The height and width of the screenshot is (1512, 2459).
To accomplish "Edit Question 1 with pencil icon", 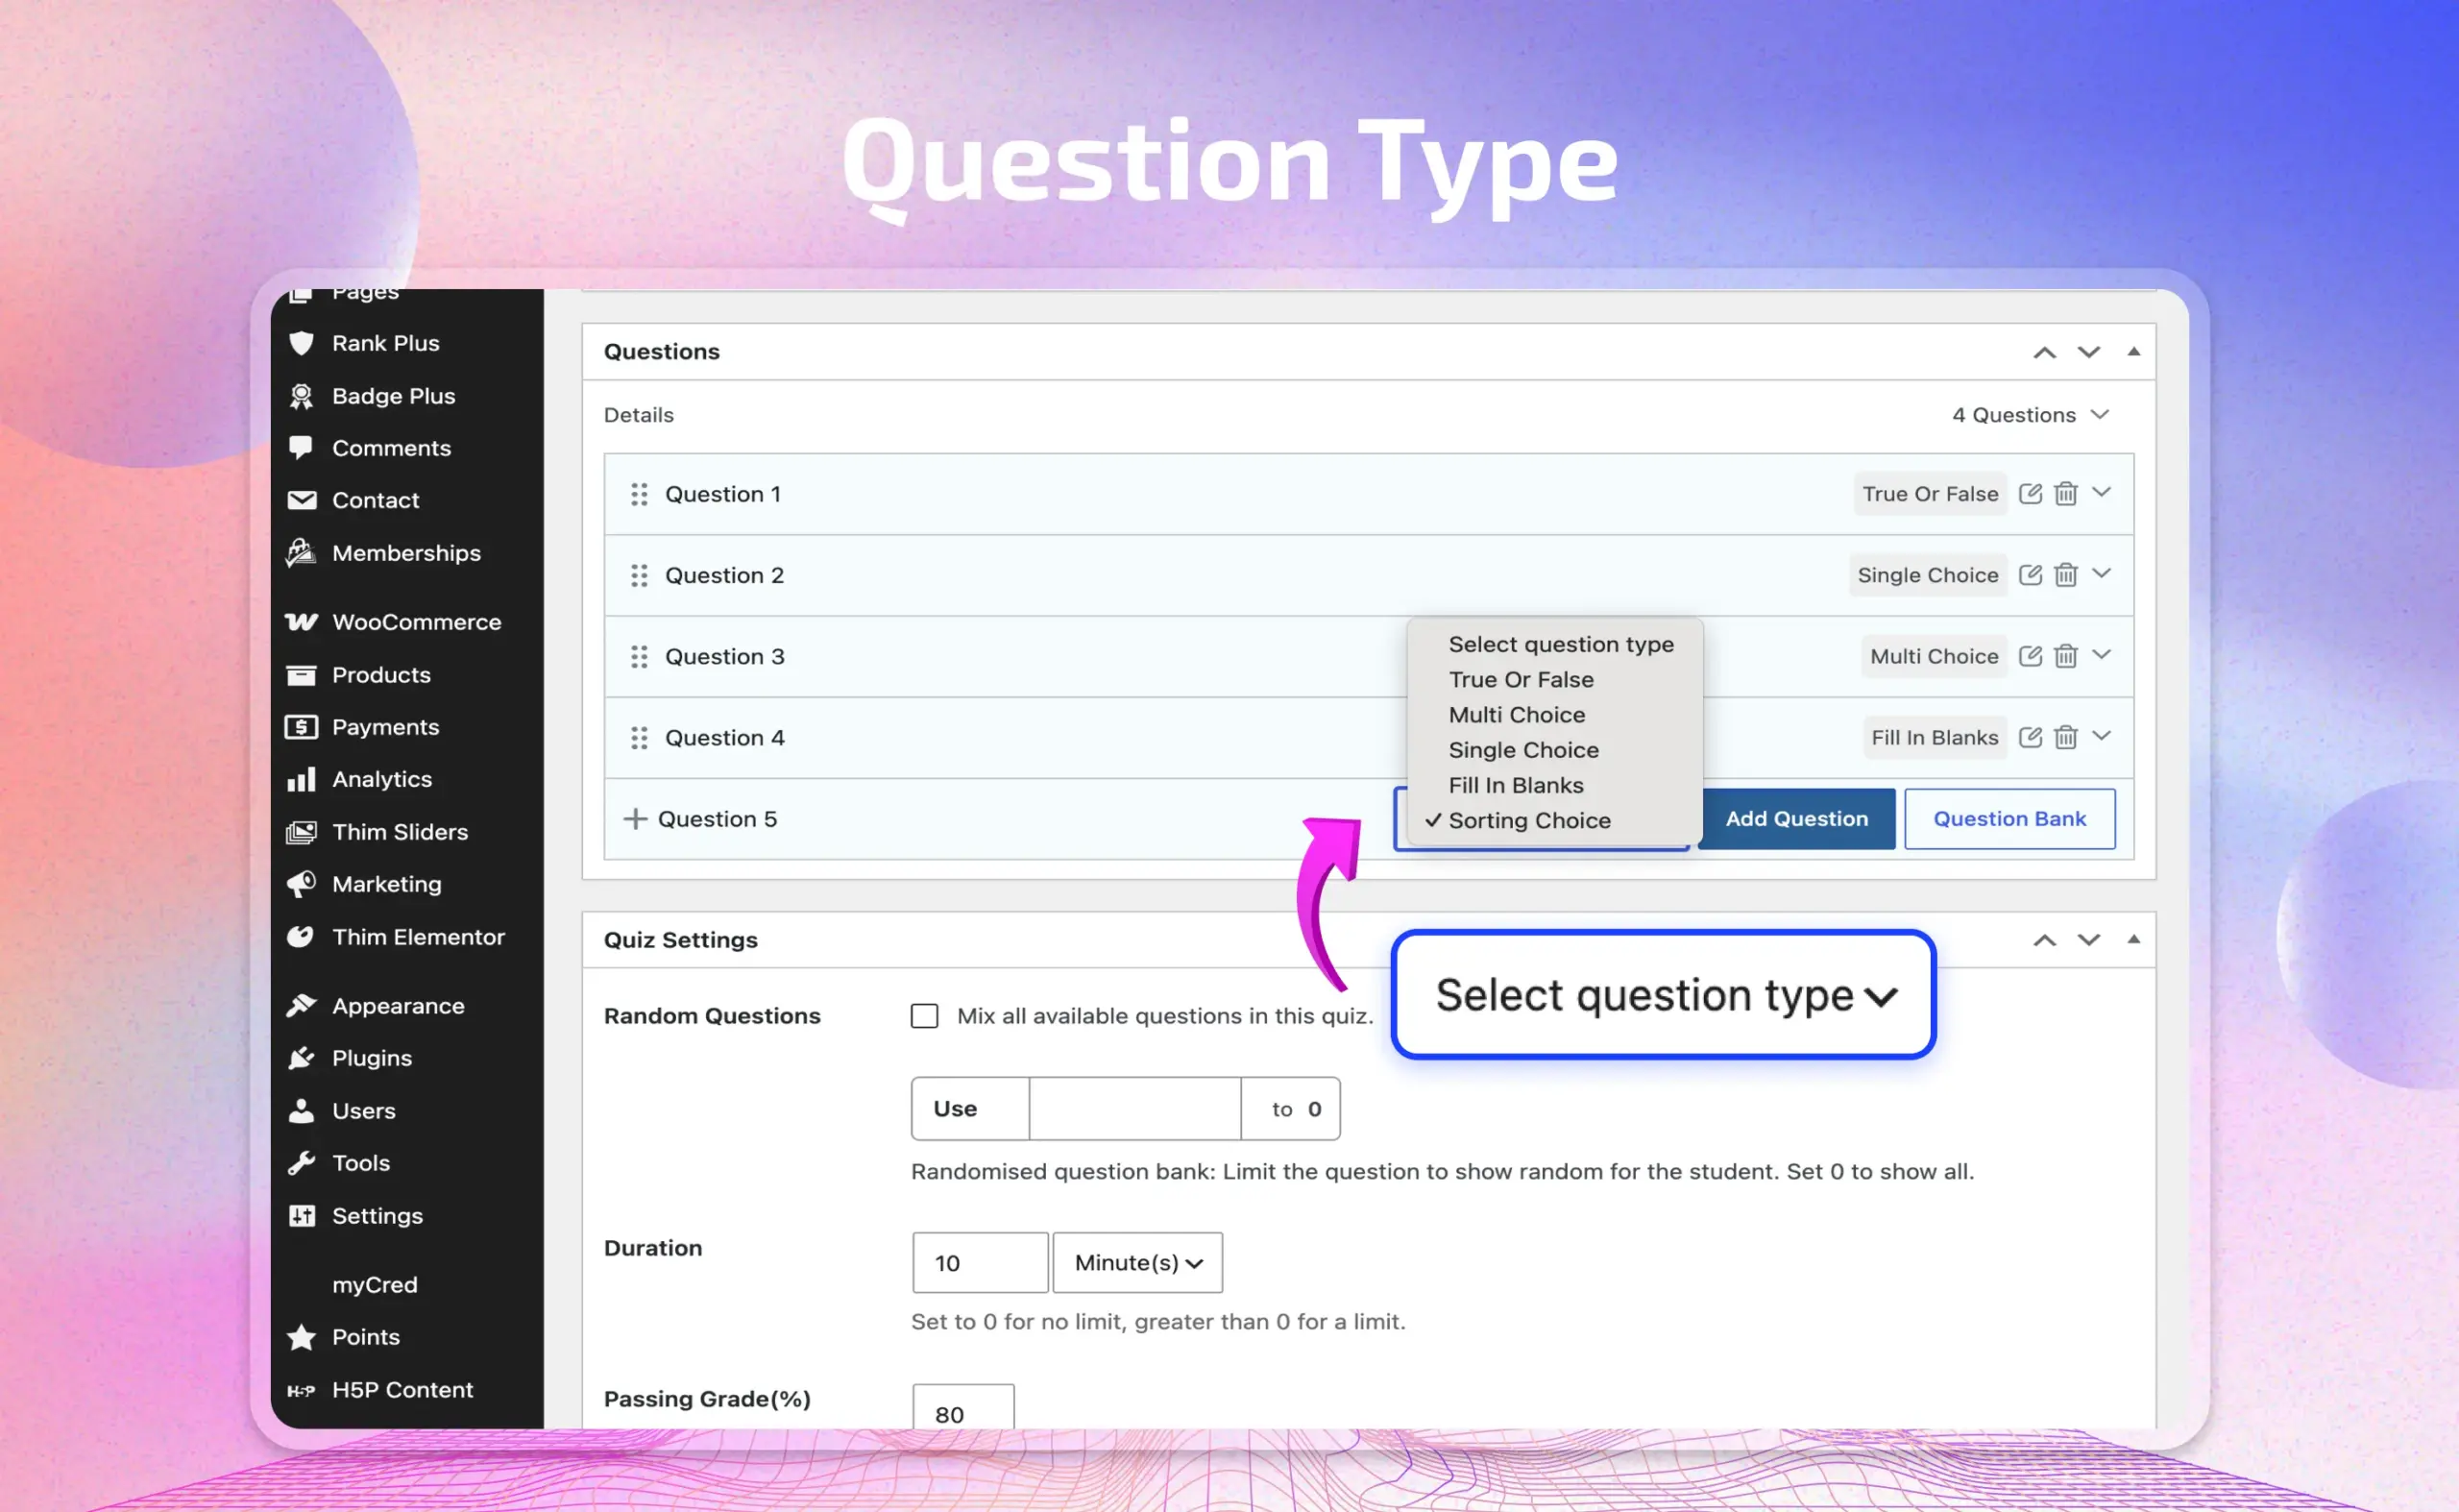I will 2030,493.
